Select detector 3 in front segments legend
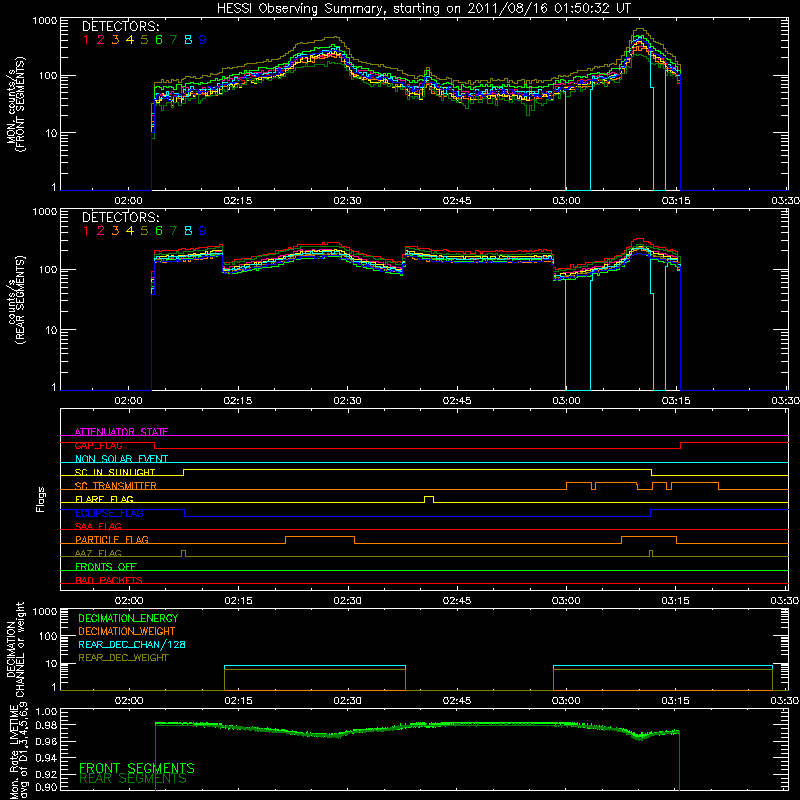Screen dimensions: 800x800 point(115,40)
